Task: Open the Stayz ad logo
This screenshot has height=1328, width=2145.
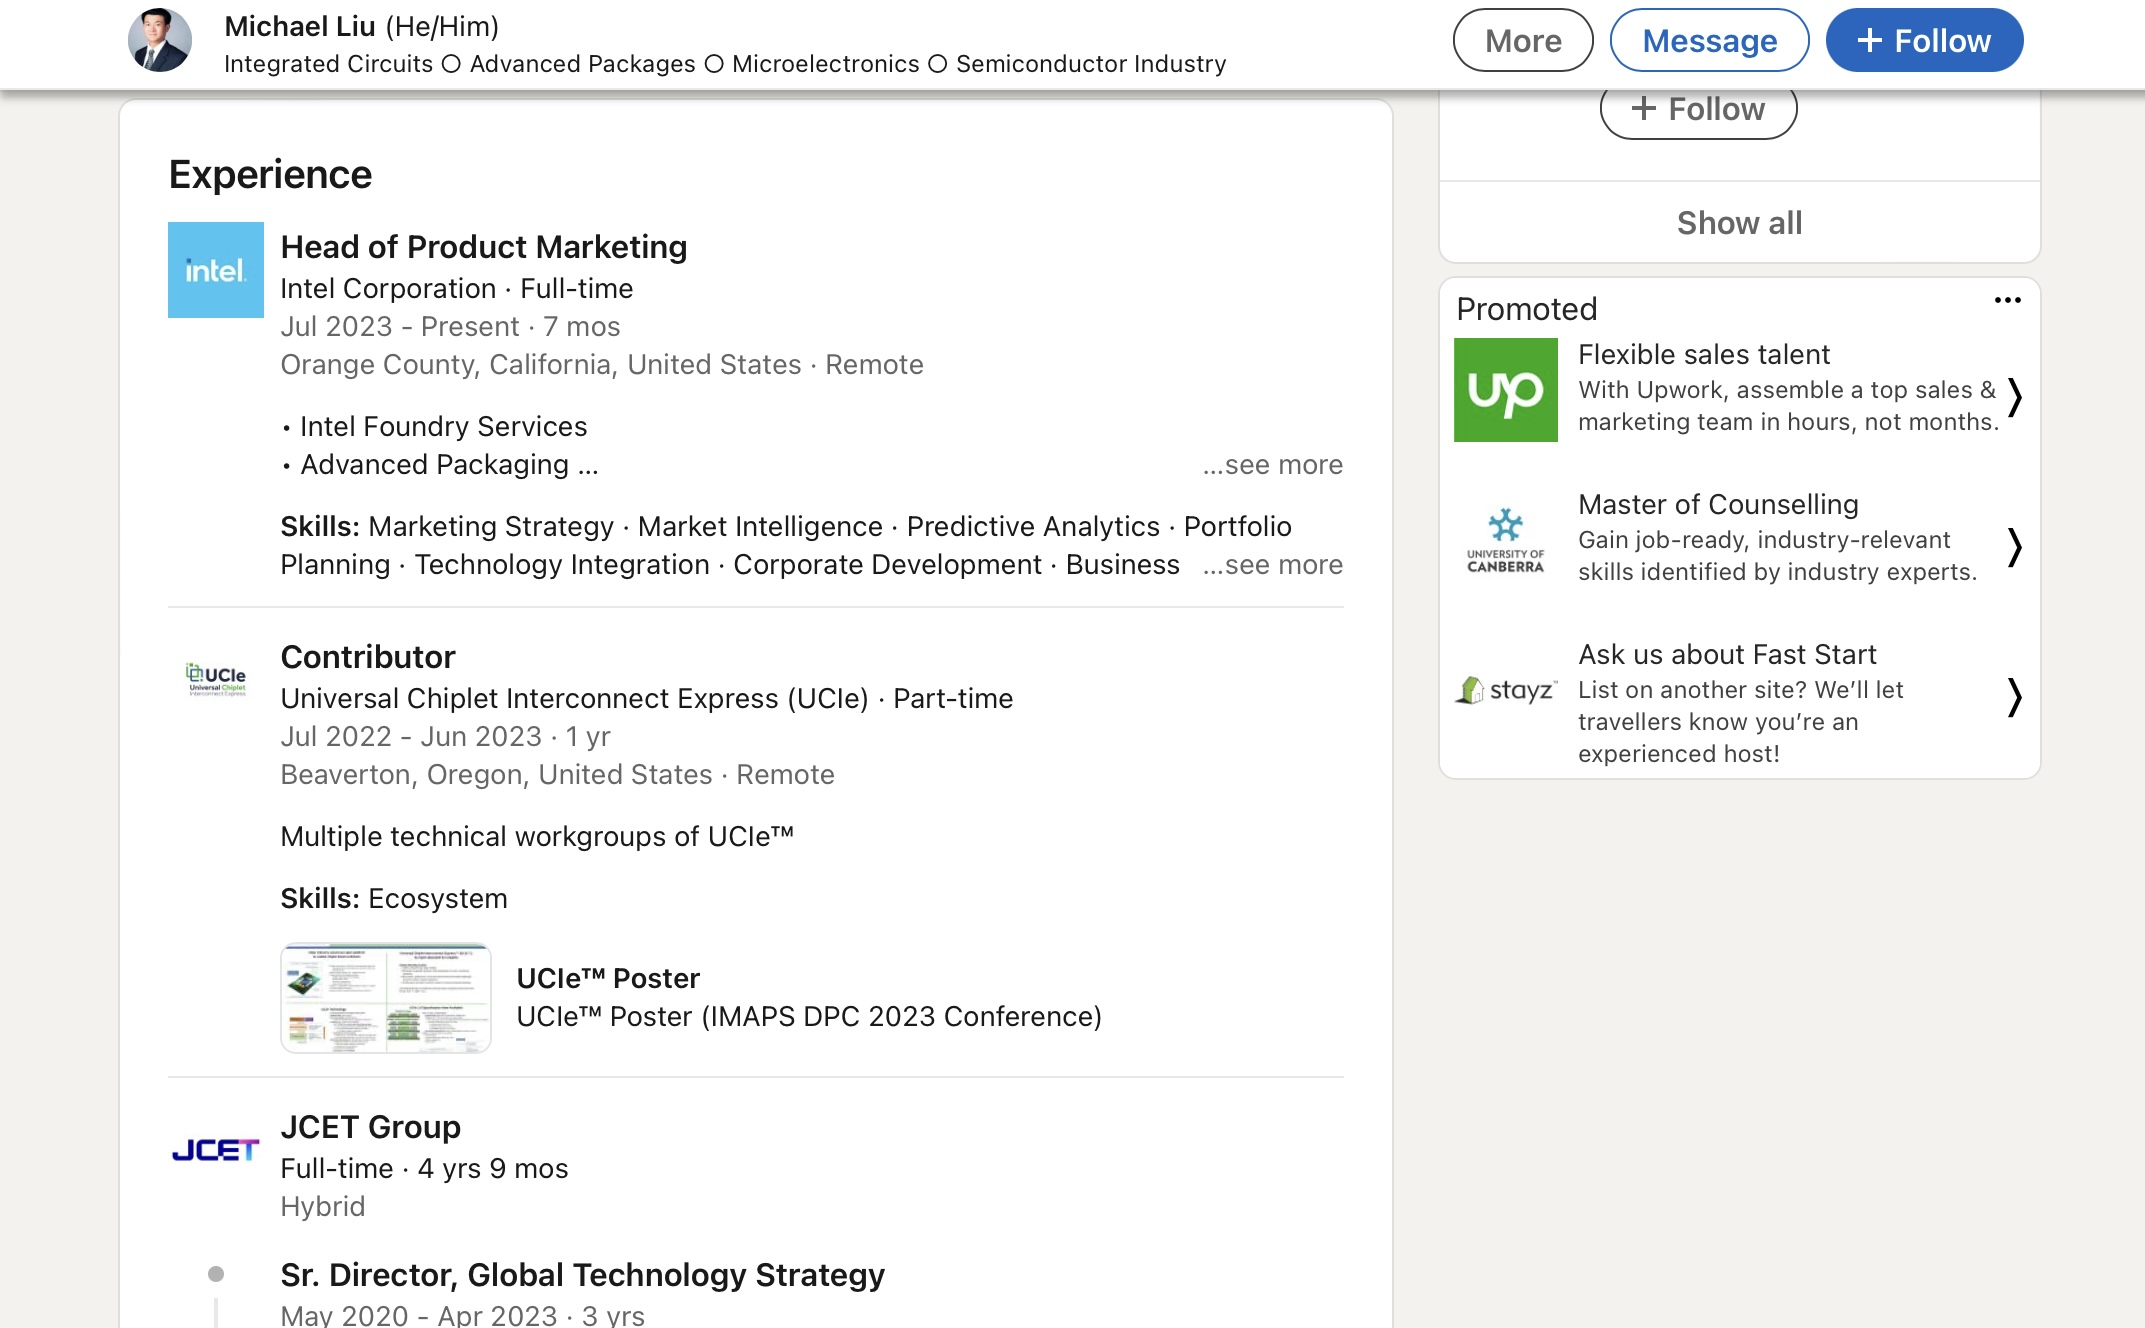Action: [1506, 690]
